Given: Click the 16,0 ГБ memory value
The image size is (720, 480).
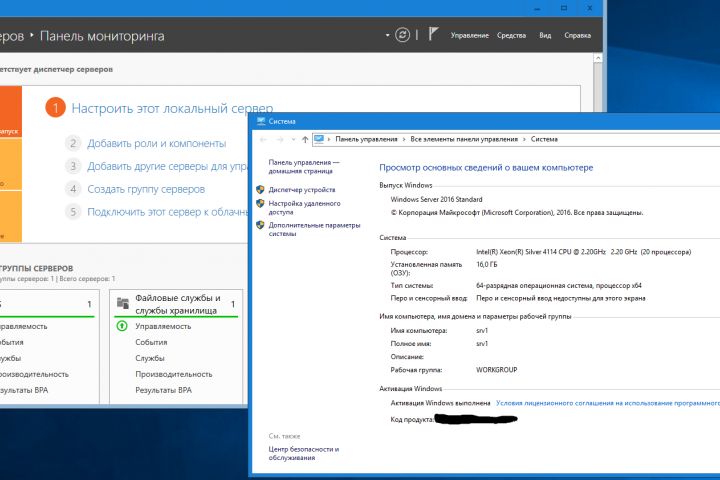Looking at the screenshot, I should pyautogui.click(x=486, y=265).
